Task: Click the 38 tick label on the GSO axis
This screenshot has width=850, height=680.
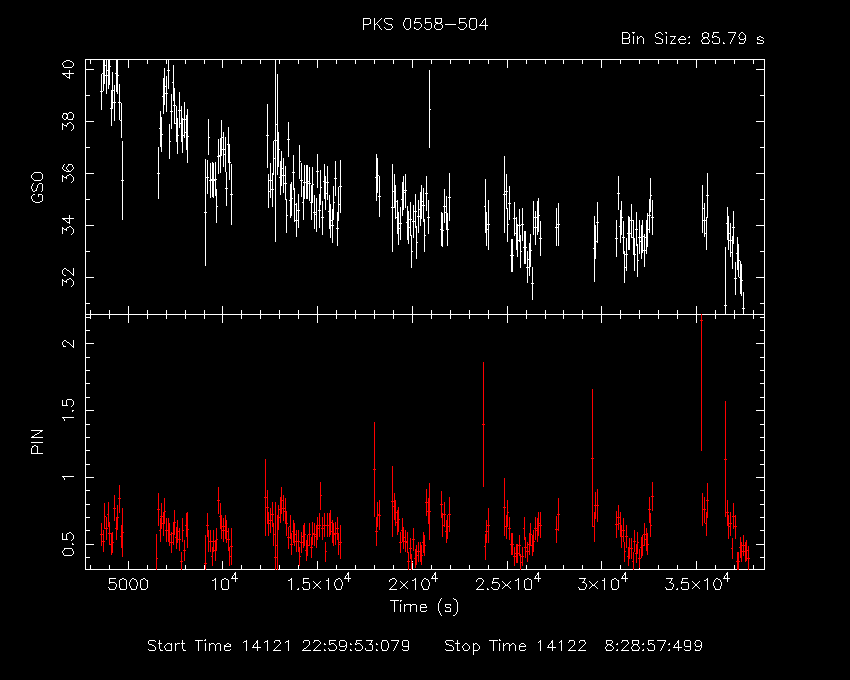Action: (x=68, y=121)
